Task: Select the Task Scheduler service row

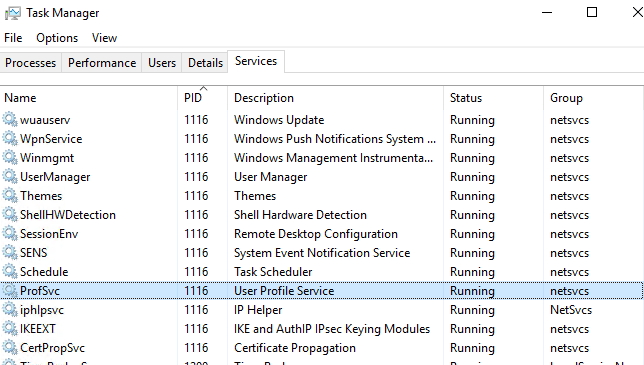Action: [322, 271]
